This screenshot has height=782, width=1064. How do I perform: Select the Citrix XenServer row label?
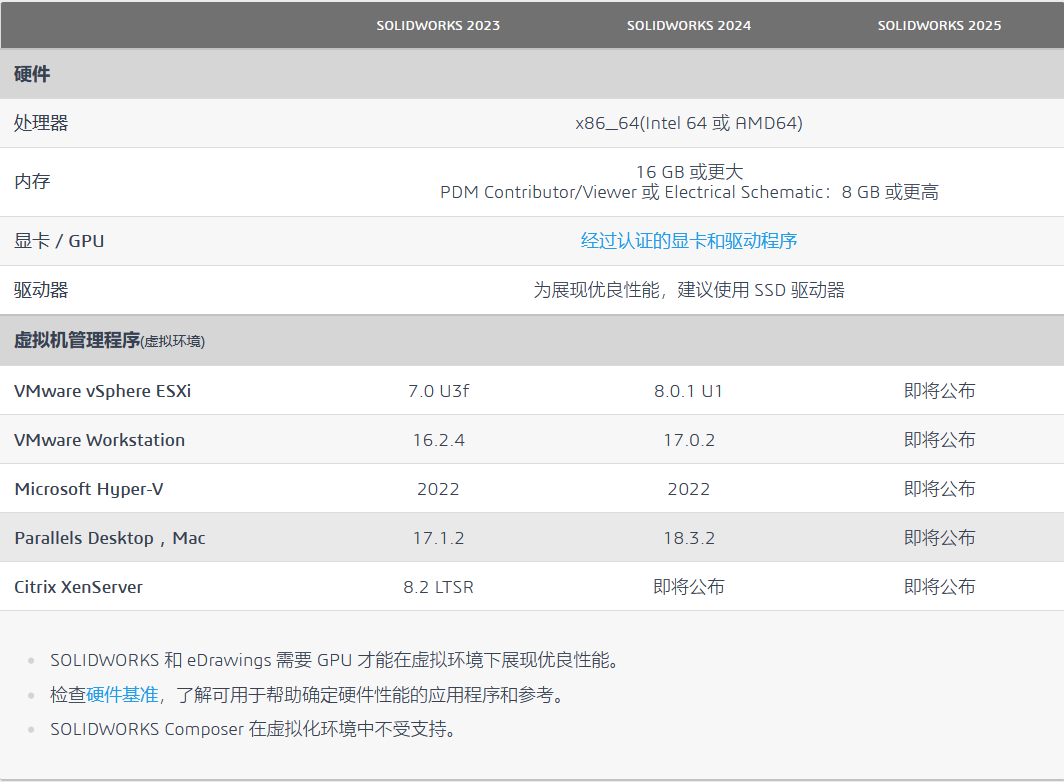[78, 586]
